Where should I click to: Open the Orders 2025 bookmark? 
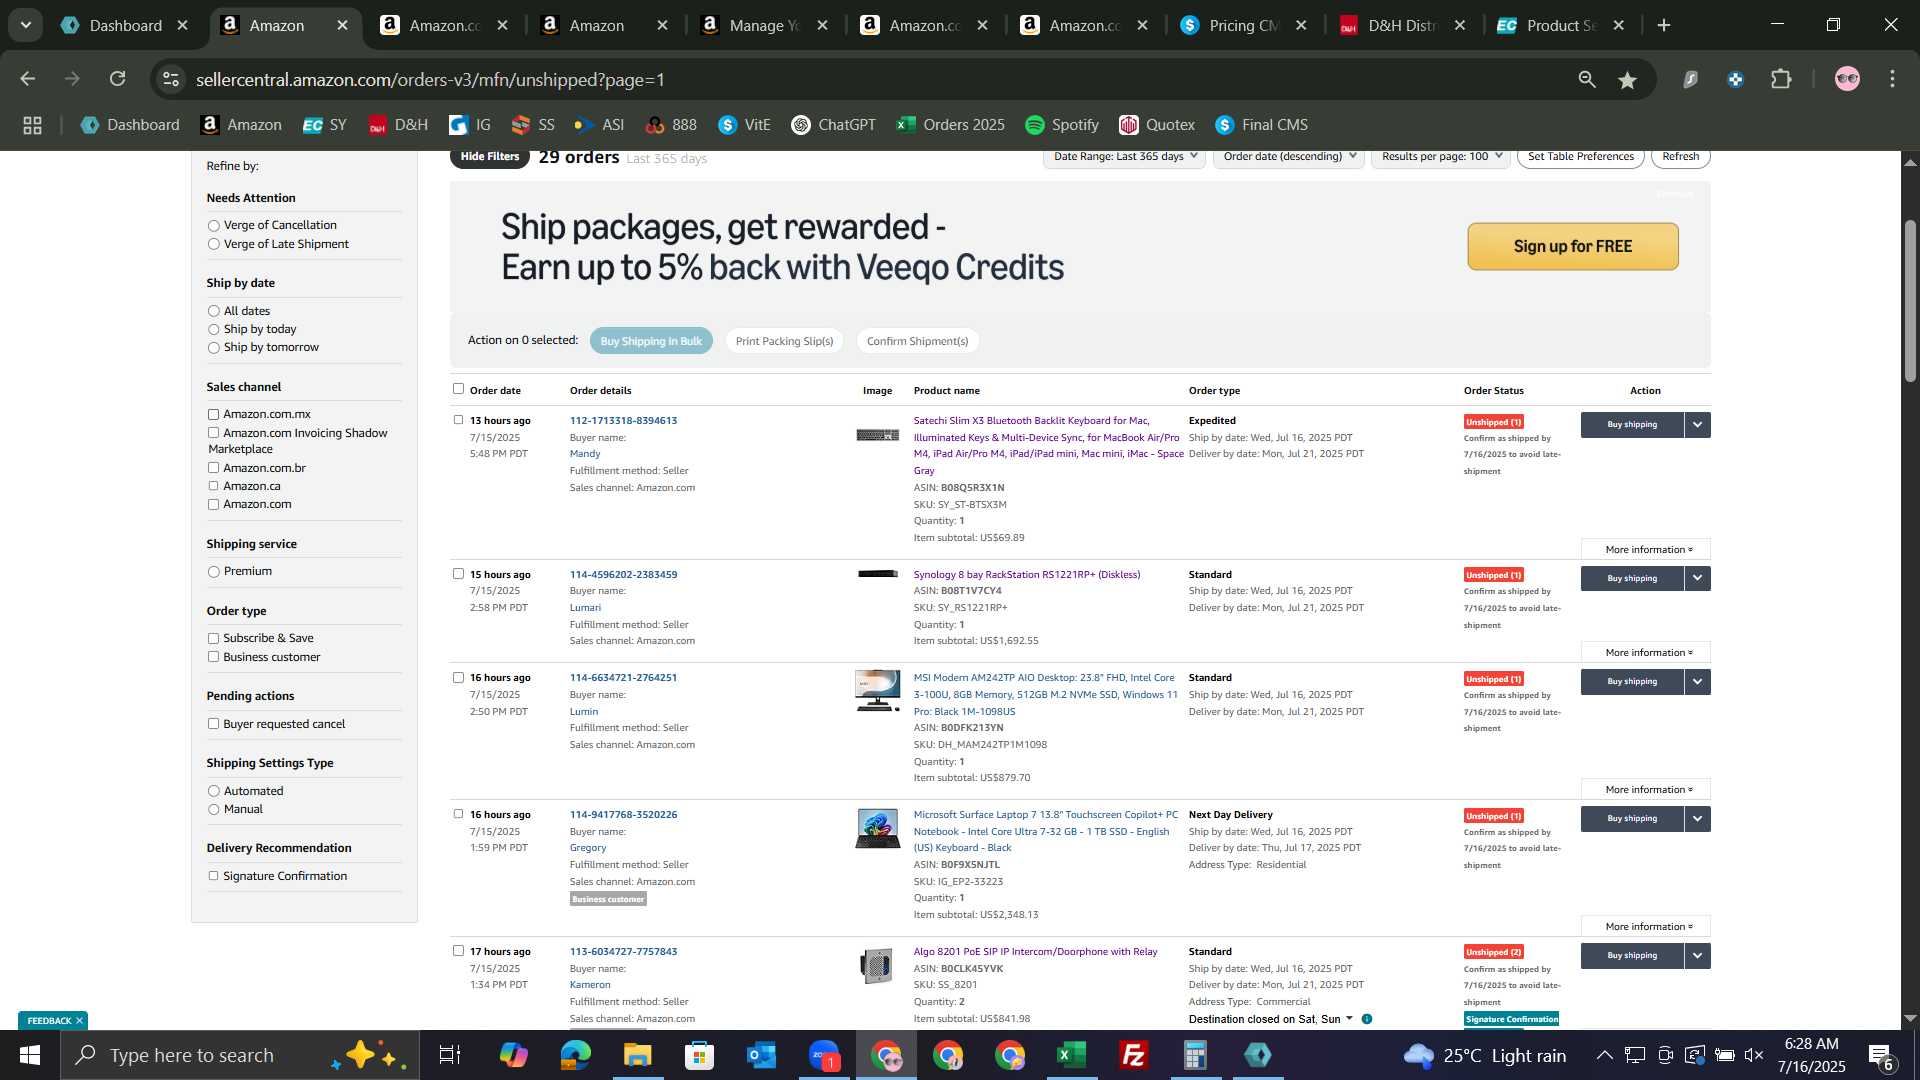(x=950, y=125)
